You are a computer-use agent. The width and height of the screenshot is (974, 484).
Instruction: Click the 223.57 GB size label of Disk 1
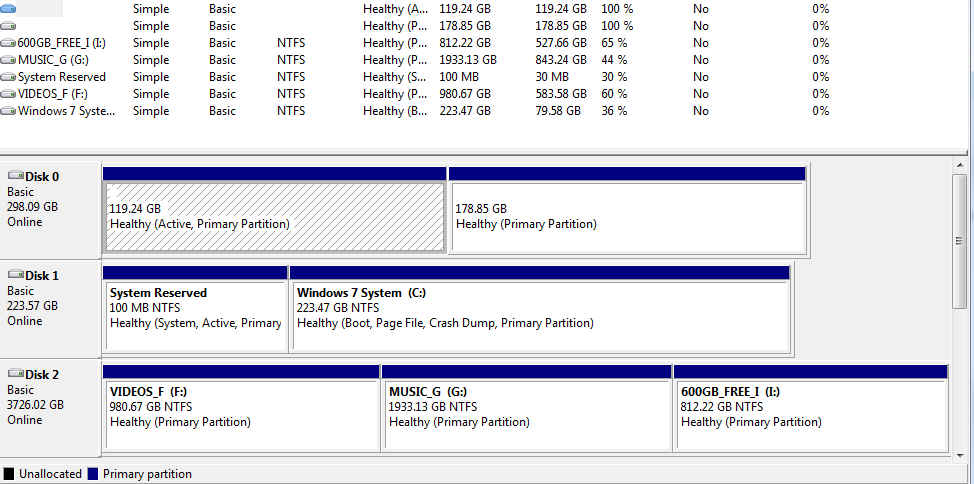[x=32, y=306]
